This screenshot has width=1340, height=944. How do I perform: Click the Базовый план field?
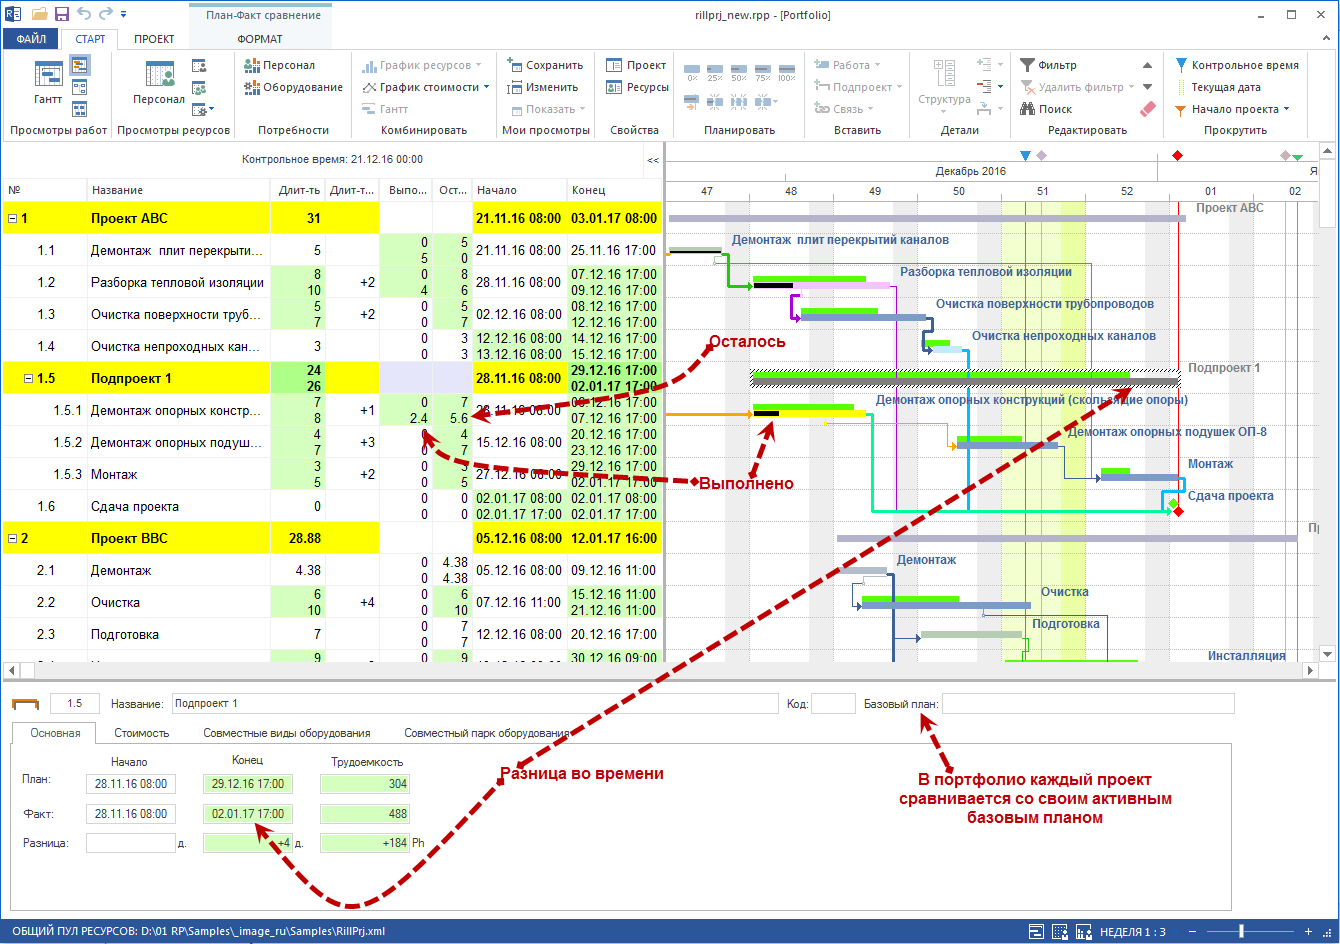pyautogui.click(x=1088, y=703)
